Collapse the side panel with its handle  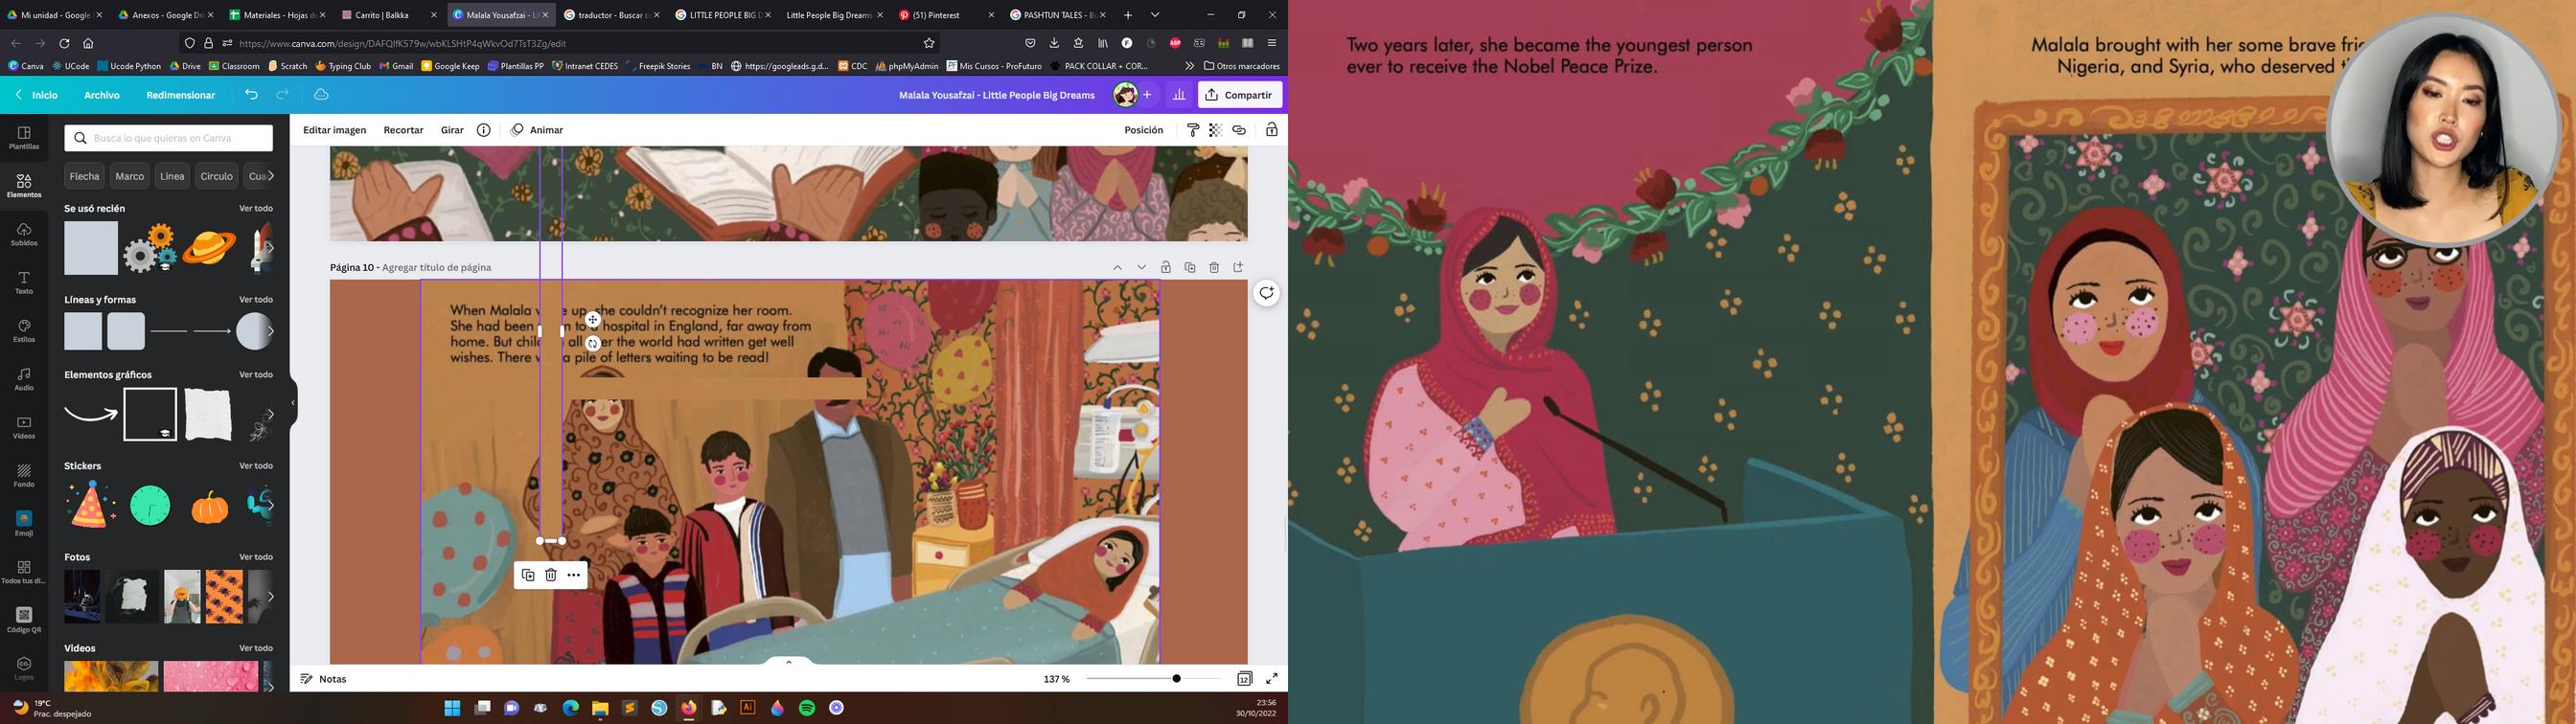pos(293,403)
